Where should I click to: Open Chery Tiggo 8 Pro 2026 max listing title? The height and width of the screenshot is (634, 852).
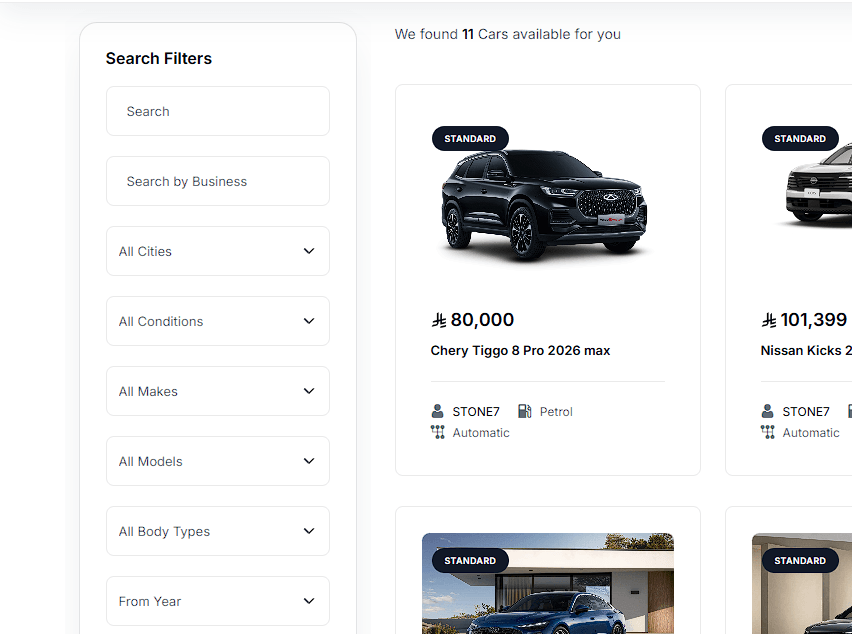520,351
